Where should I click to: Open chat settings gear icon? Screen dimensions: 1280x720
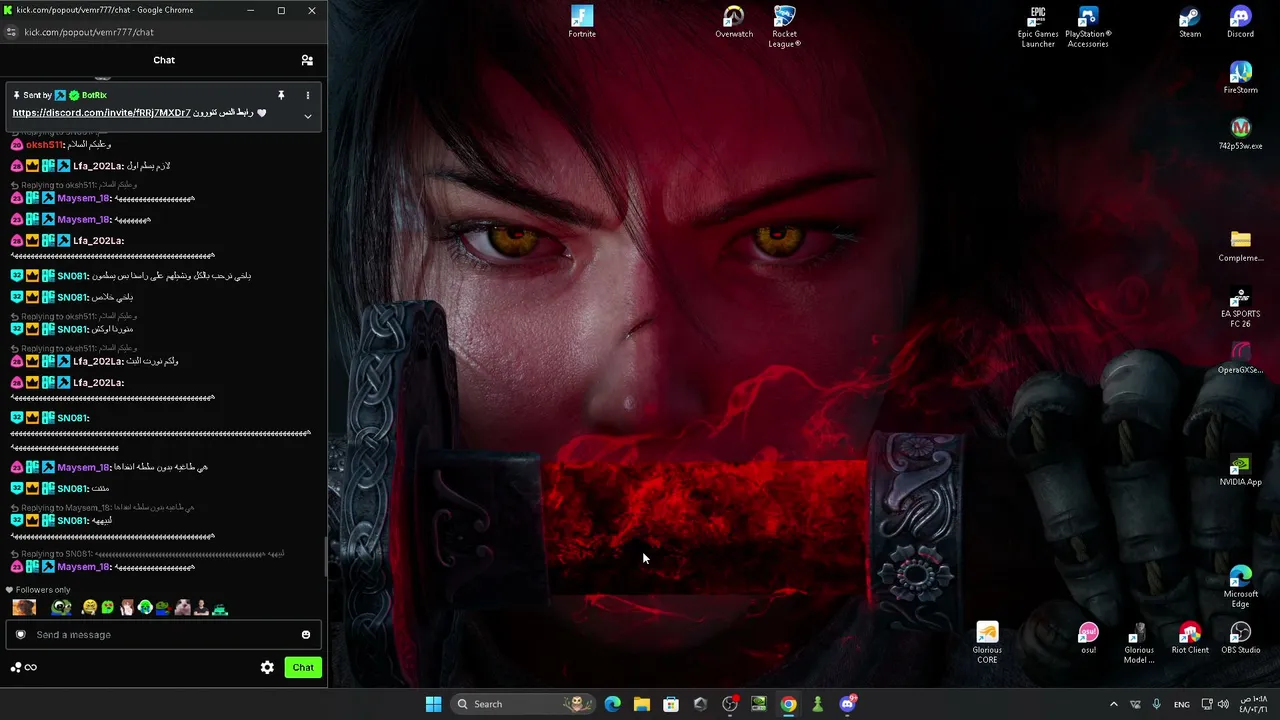[x=267, y=667]
